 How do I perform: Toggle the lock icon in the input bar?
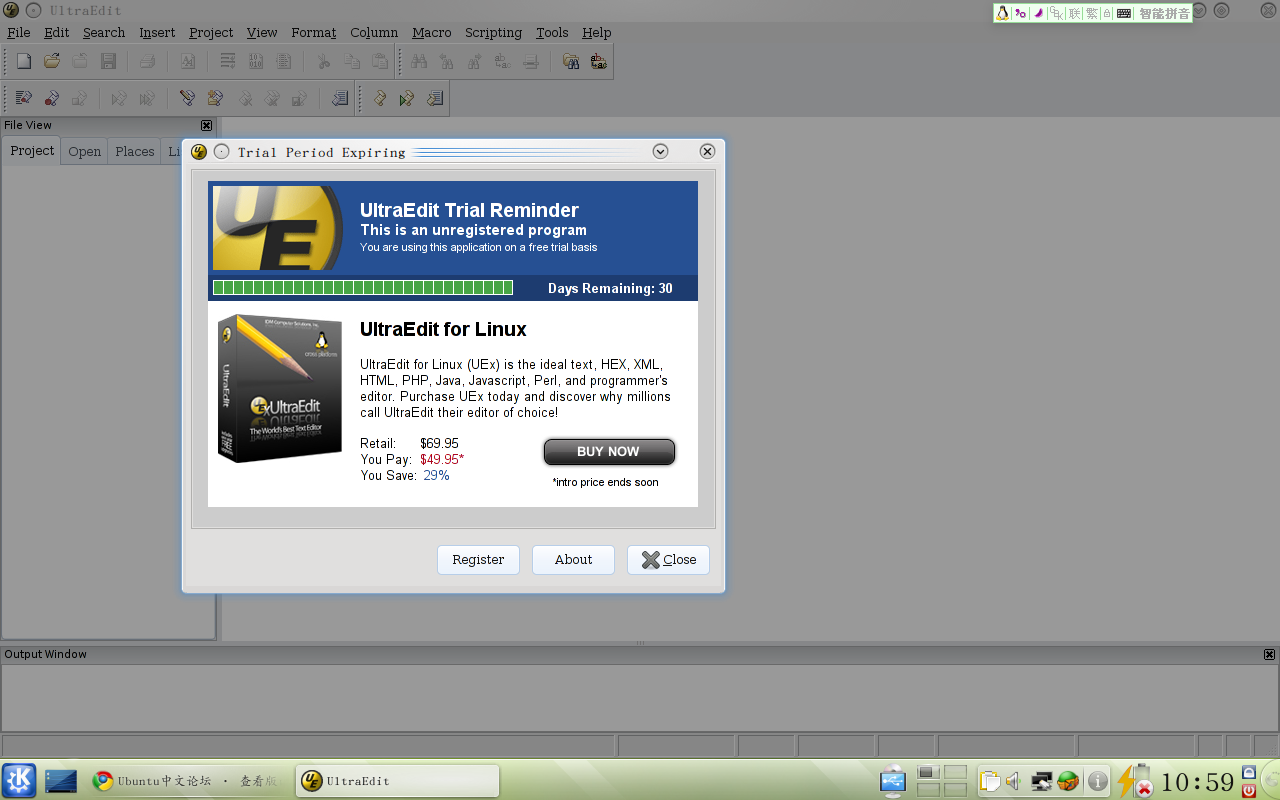point(1107,13)
